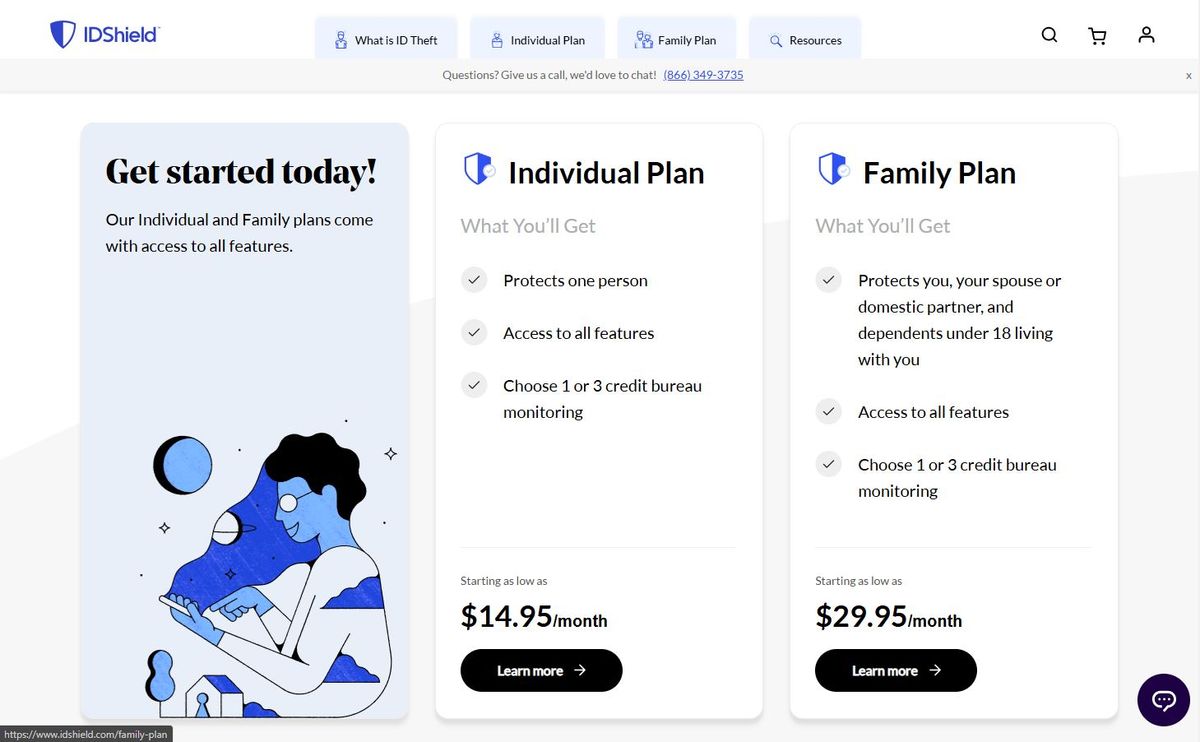Click the Individual Plan shield icon
This screenshot has height=742, width=1200.
[x=478, y=170]
